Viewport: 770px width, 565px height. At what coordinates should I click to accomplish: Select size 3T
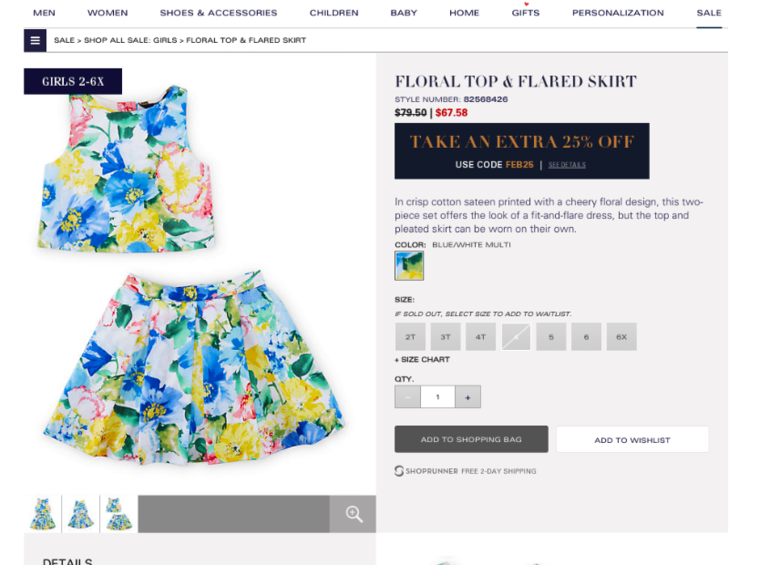pos(445,337)
